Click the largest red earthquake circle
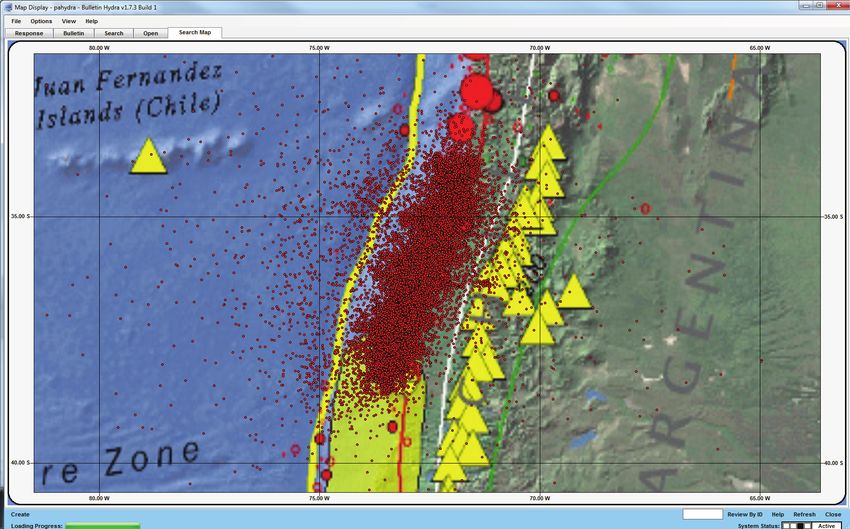 pyautogui.click(x=478, y=93)
